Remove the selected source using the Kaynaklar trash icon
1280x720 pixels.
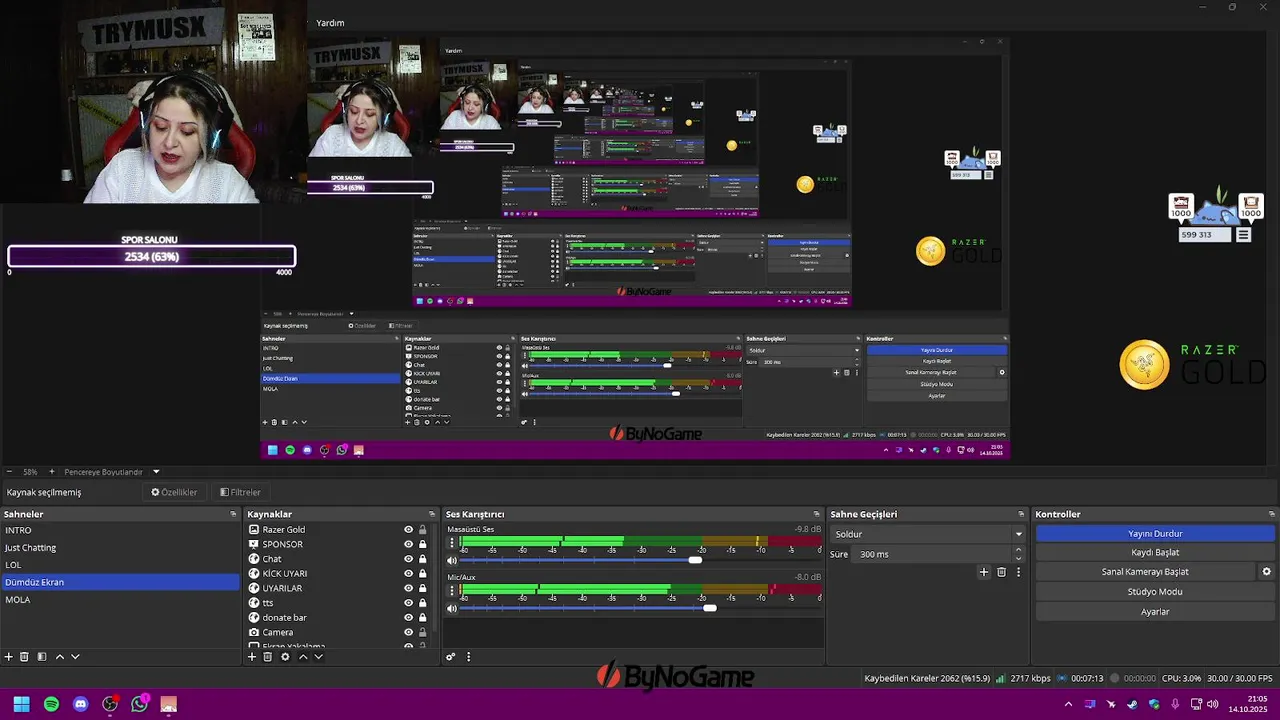coord(268,657)
